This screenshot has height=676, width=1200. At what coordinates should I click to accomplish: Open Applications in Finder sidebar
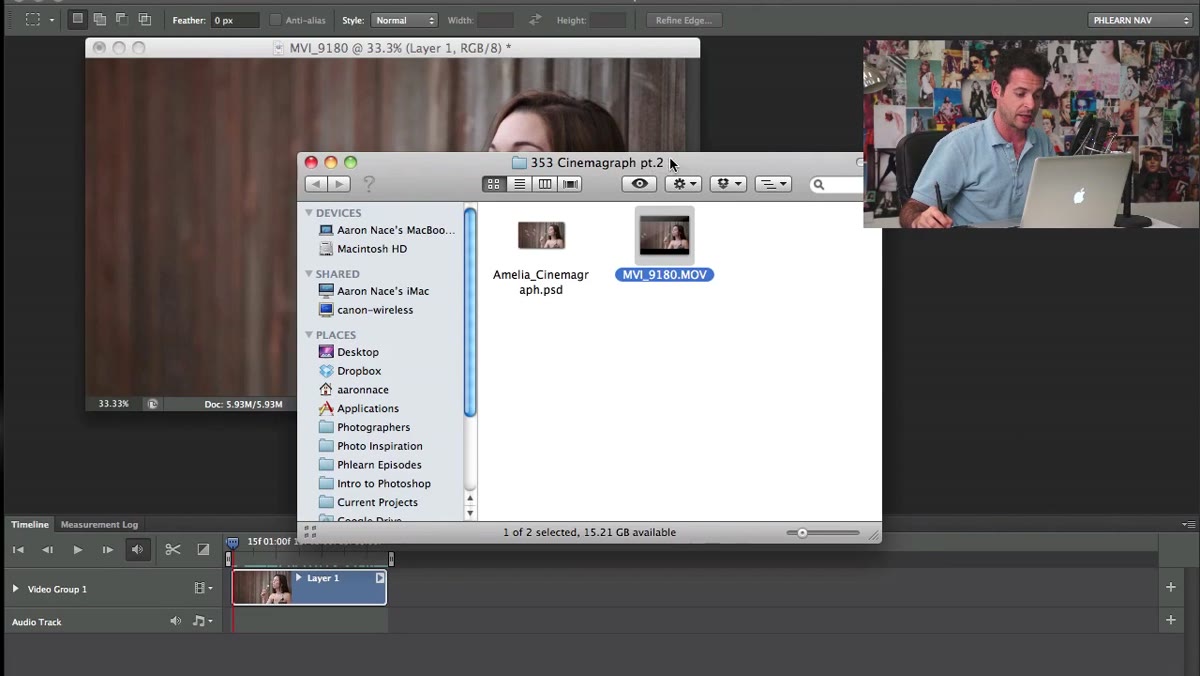pyautogui.click(x=368, y=408)
